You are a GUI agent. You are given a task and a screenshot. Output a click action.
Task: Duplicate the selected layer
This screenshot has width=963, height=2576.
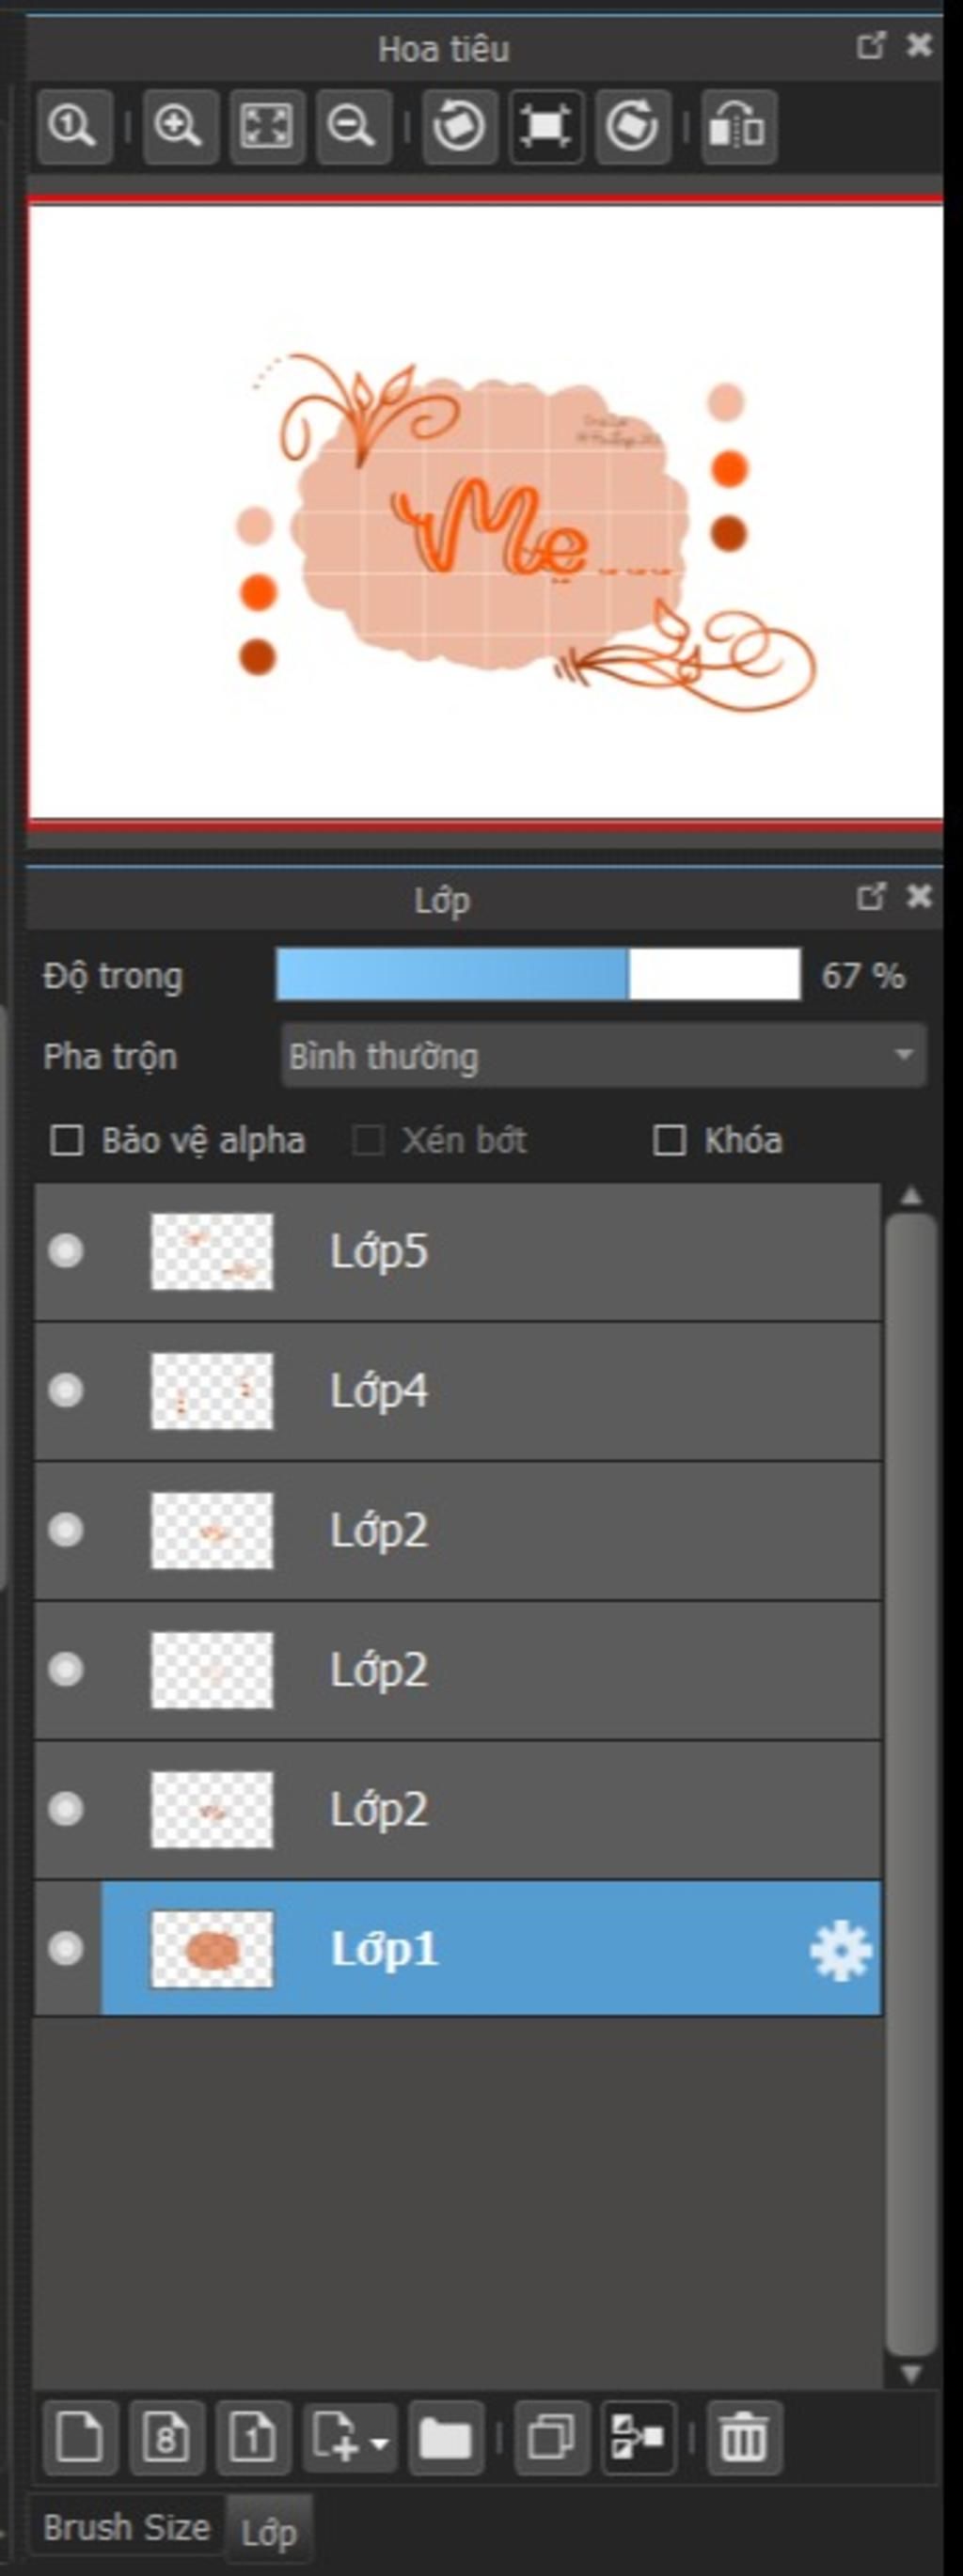click(551, 2437)
